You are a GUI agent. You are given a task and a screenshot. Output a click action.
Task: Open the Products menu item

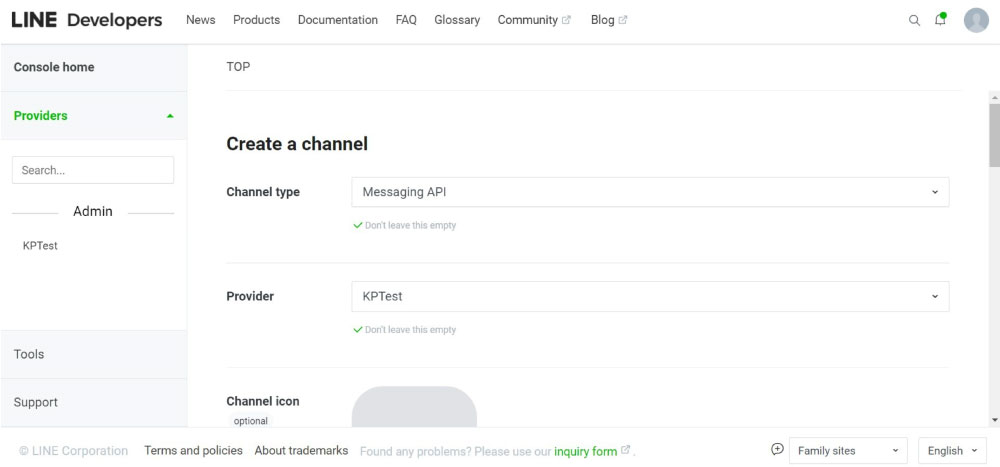(256, 20)
